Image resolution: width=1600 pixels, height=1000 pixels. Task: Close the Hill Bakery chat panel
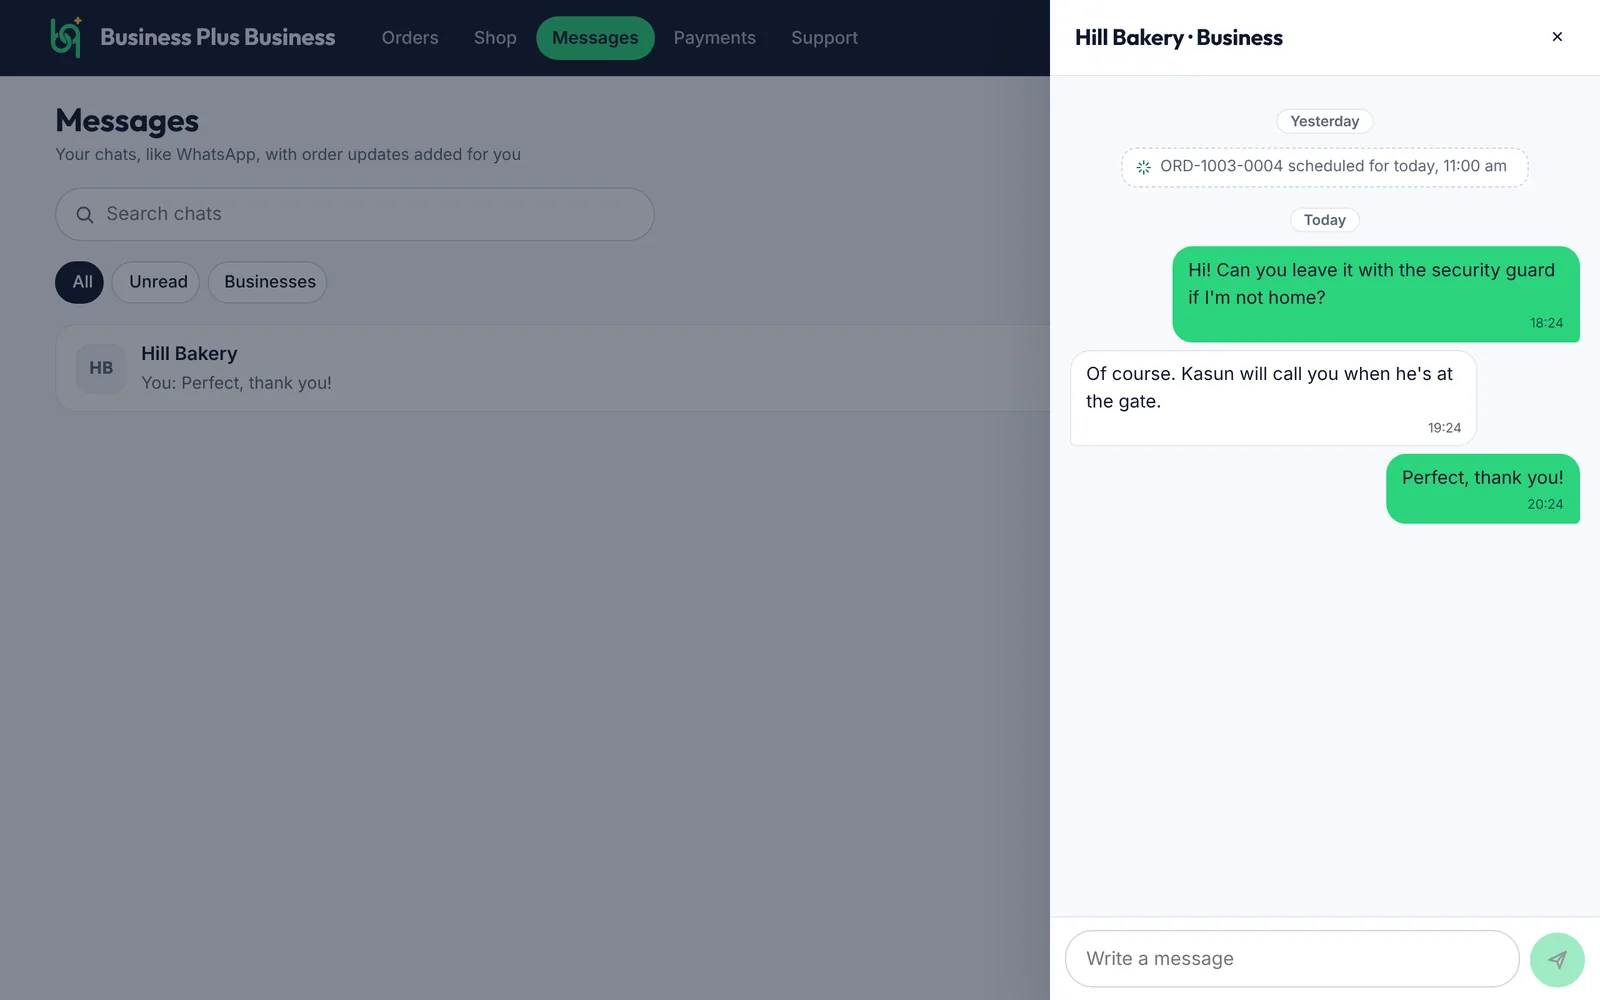(x=1557, y=37)
